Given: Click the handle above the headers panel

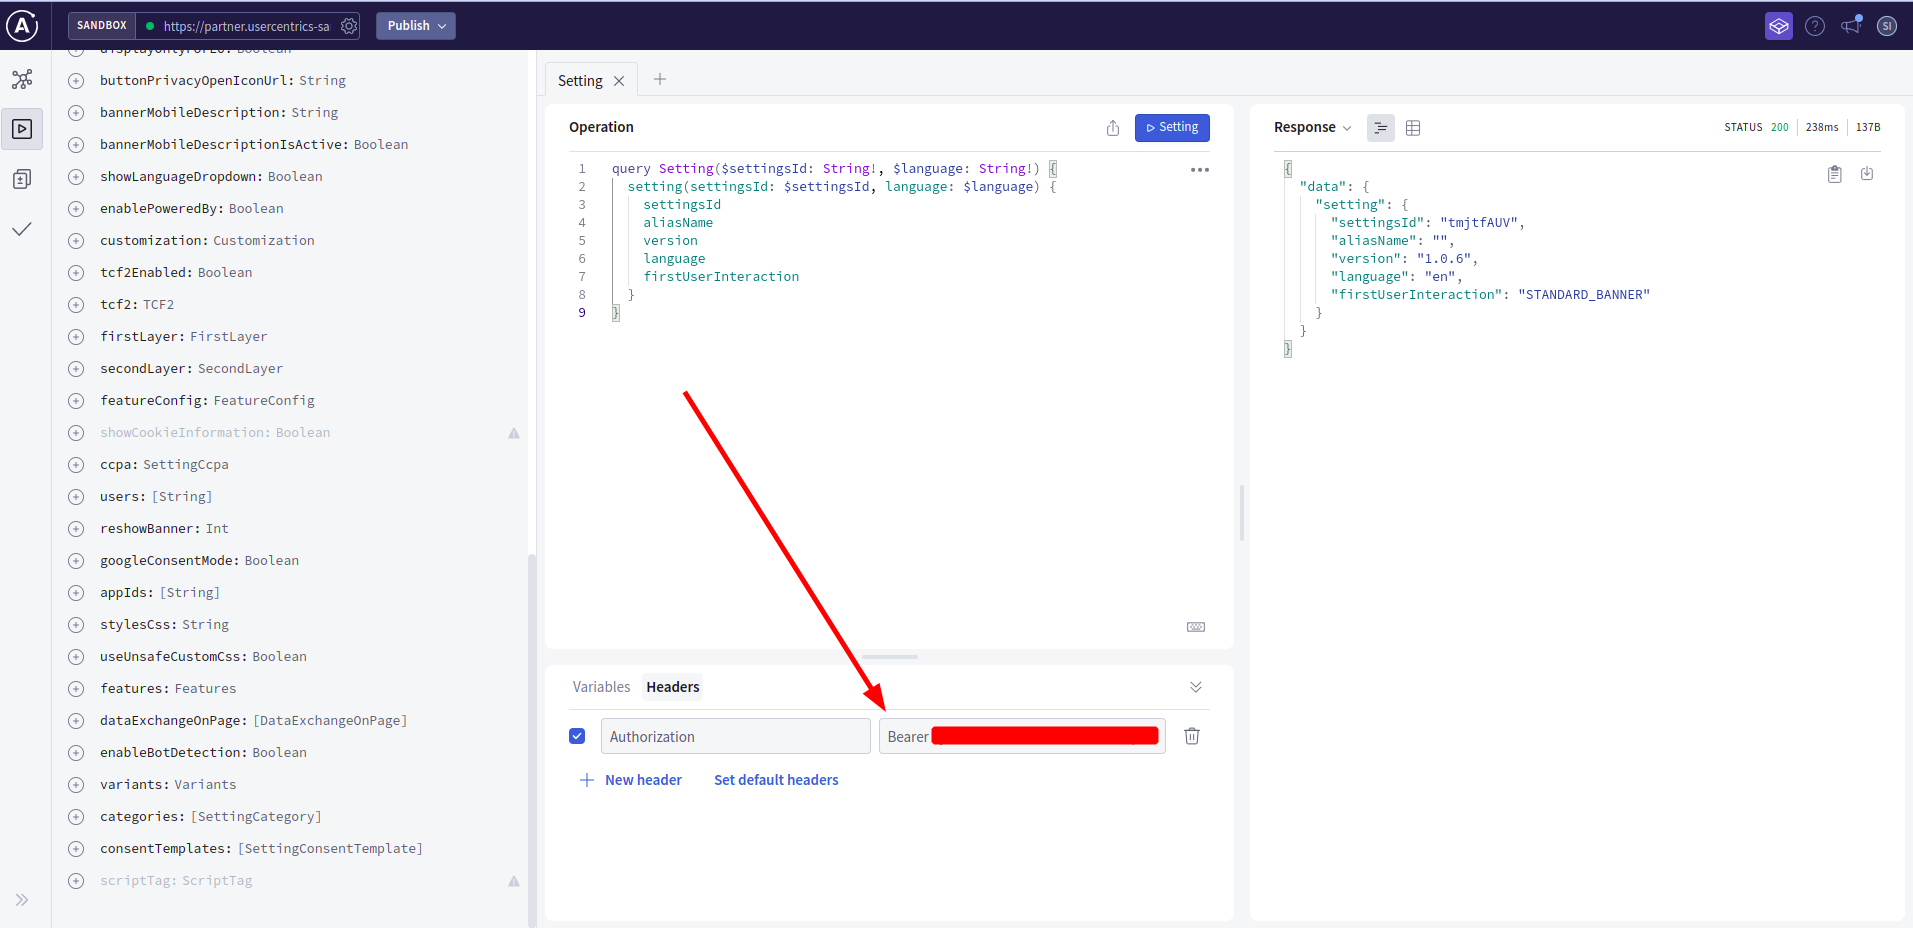Looking at the screenshot, I should point(890,657).
